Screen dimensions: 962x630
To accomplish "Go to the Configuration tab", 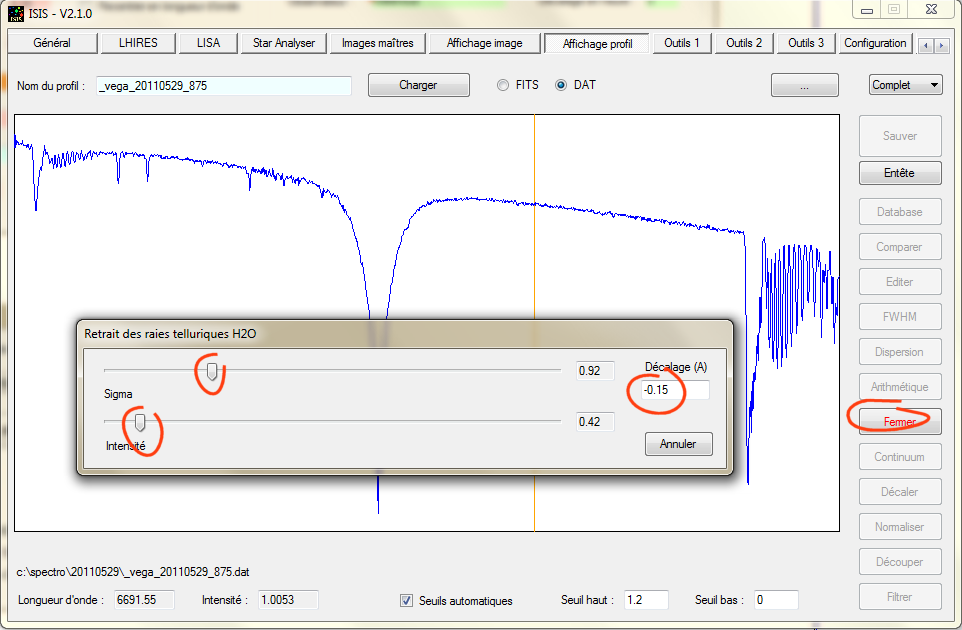I will click(875, 43).
